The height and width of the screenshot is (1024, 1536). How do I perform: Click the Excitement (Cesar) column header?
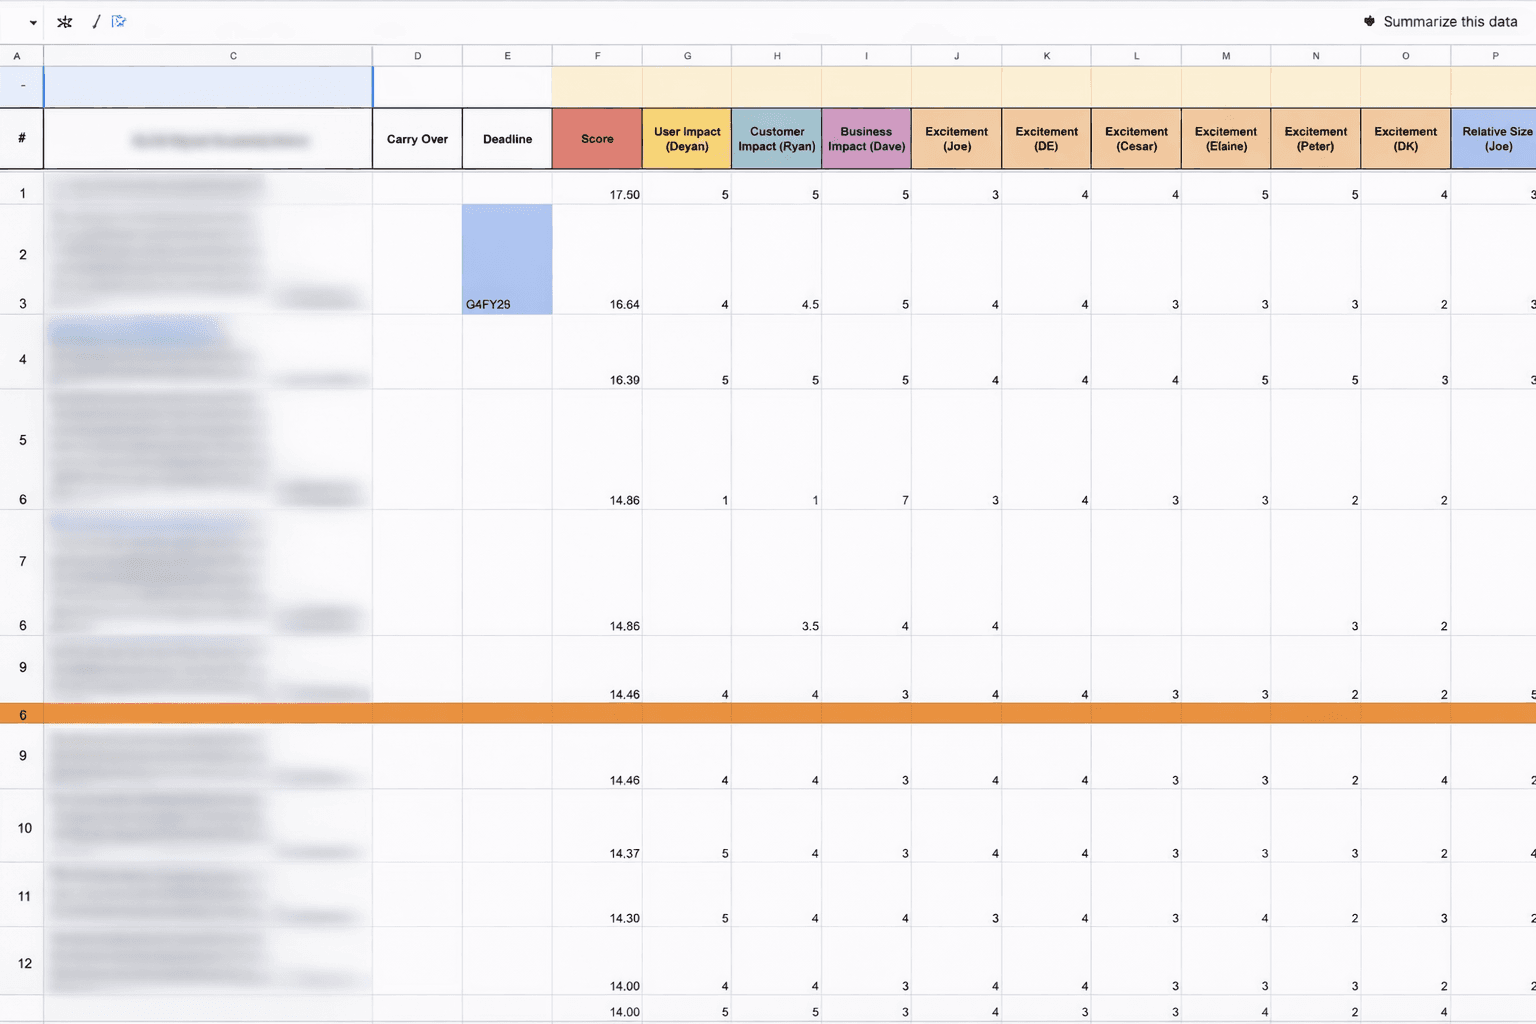1136,138
